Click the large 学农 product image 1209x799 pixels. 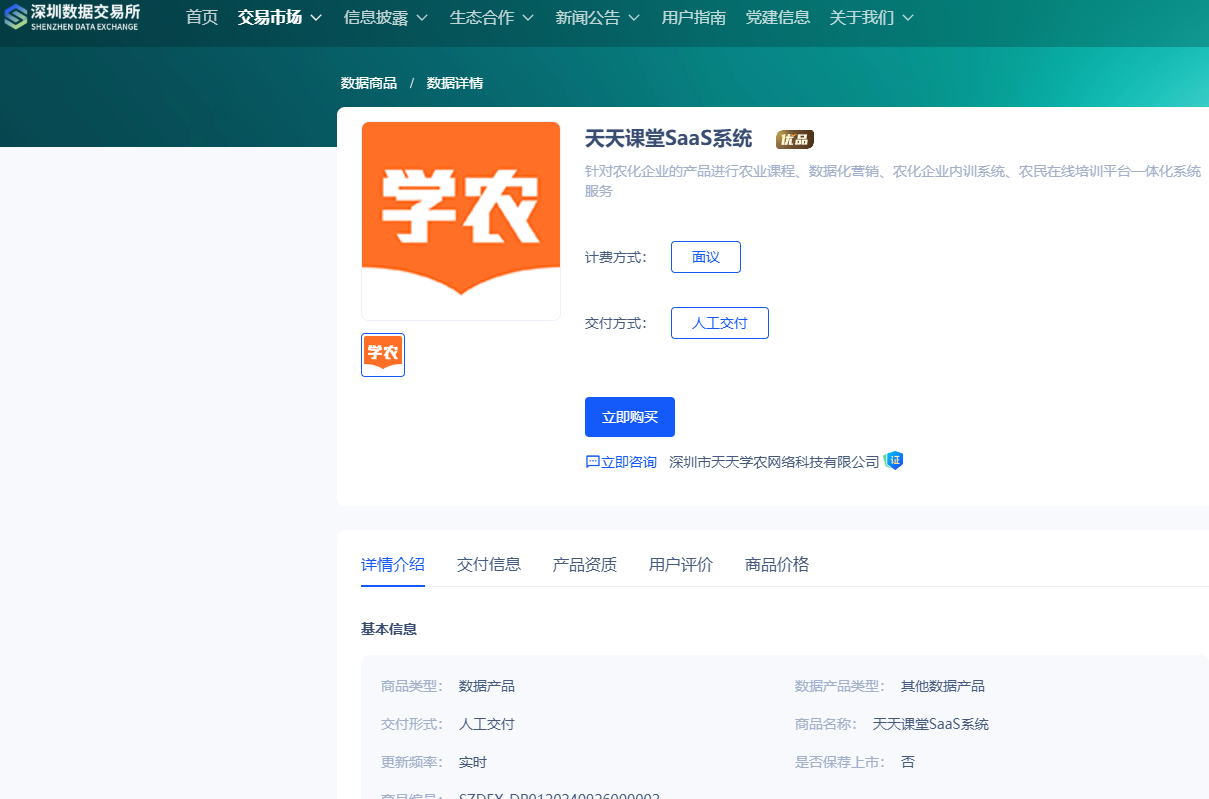[461, 221]
